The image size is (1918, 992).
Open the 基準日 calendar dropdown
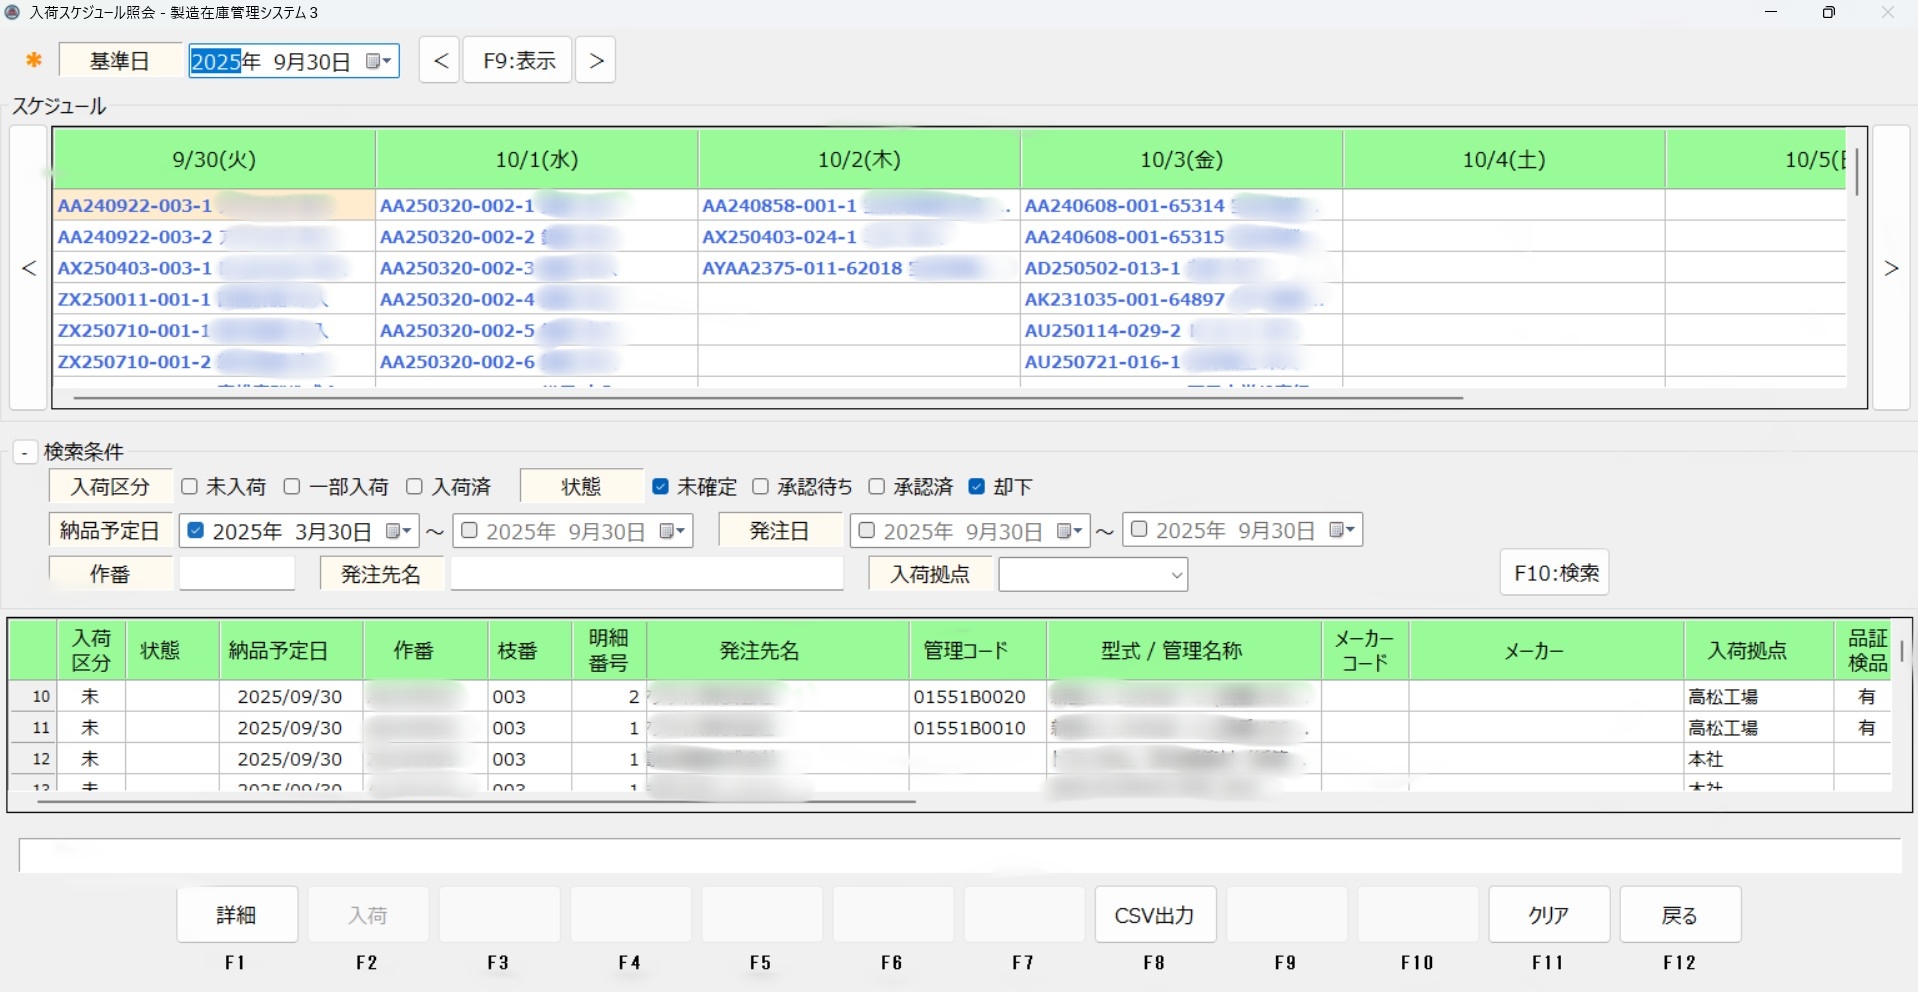coord(378,62)
